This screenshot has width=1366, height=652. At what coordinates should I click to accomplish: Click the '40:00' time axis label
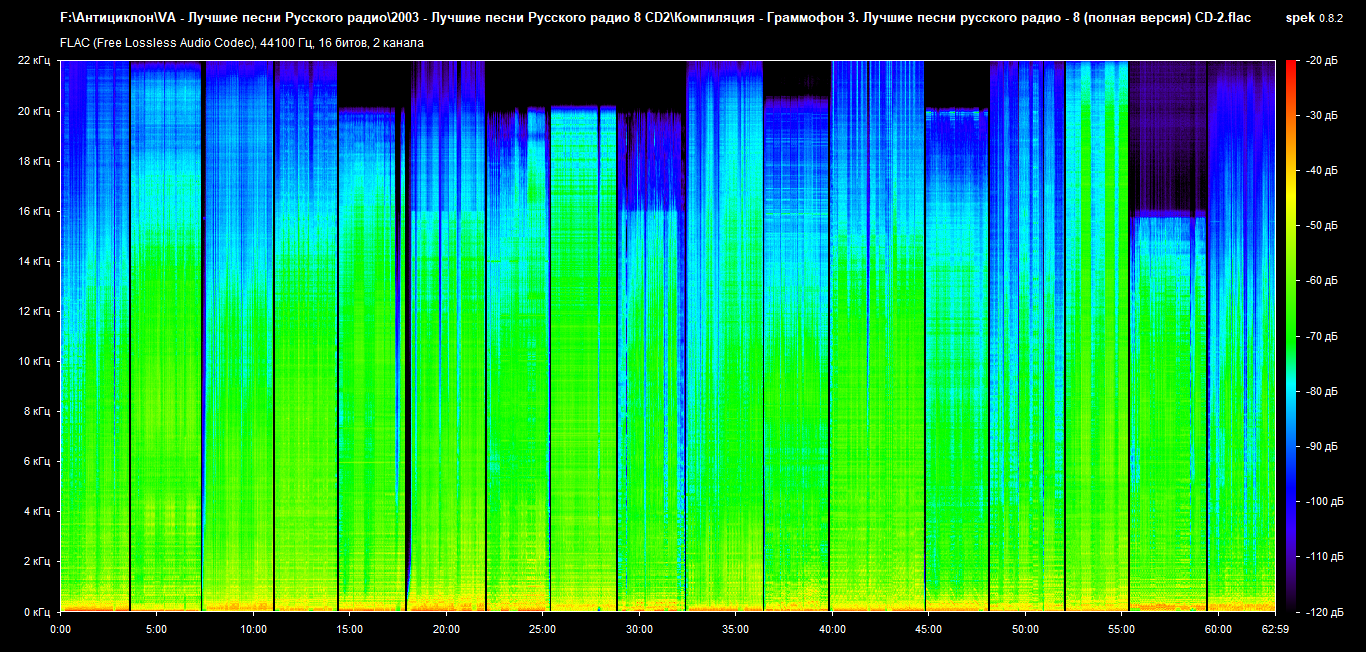click(832, 629)
